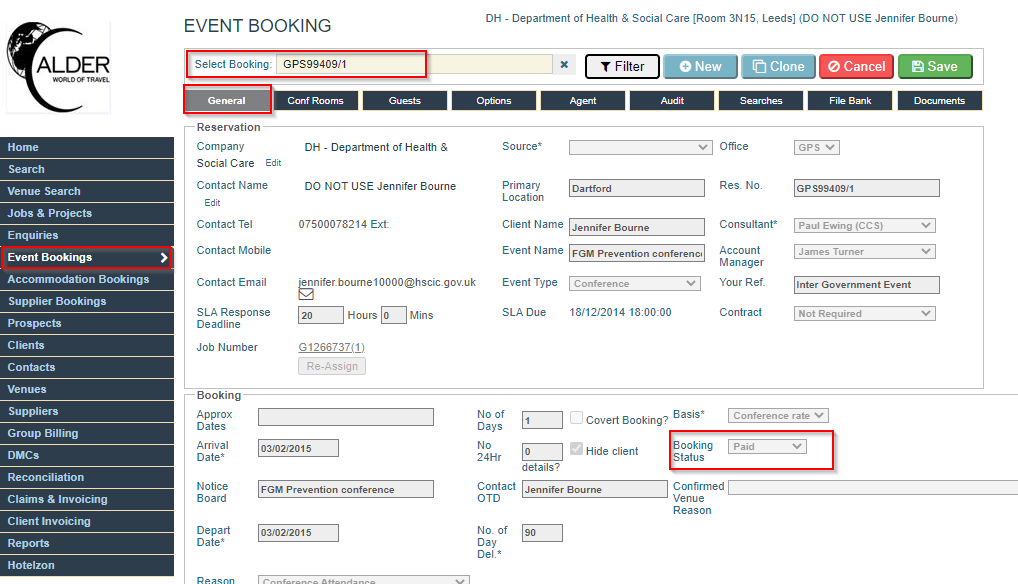
Task: Switch to the Conf Rooms tab
Action: (x=316, y=101)
